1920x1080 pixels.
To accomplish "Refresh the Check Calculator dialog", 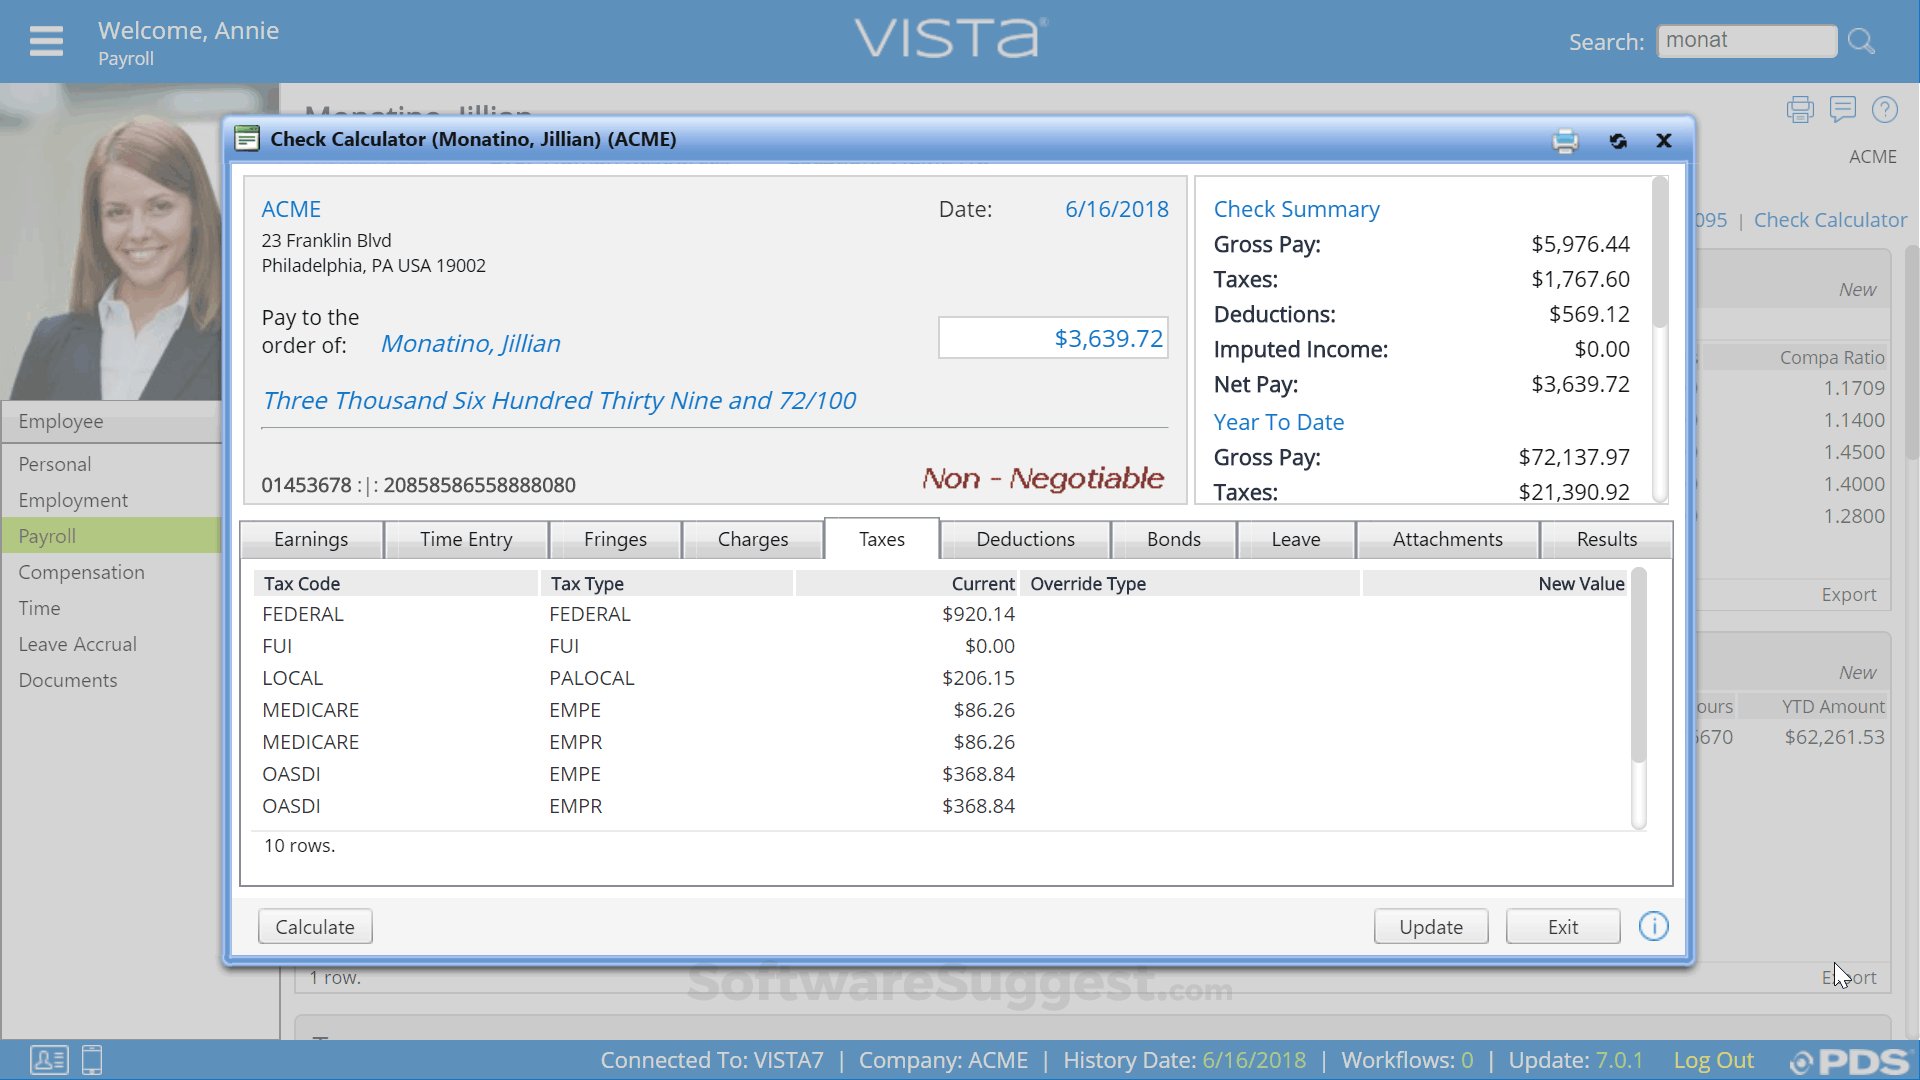I will tap(1618, 141).
